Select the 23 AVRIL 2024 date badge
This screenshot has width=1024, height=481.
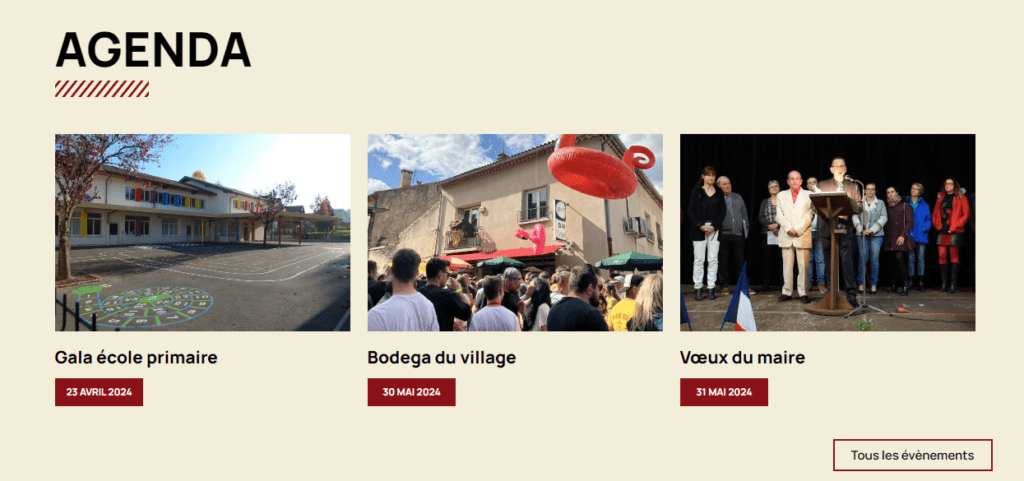pyautogui.click(x=99, y=392)
